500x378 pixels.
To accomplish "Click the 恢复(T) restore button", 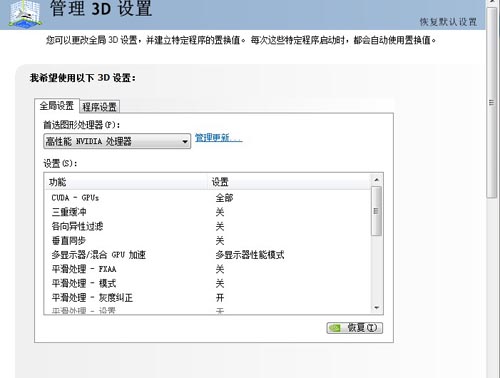I will click(355, 328).
